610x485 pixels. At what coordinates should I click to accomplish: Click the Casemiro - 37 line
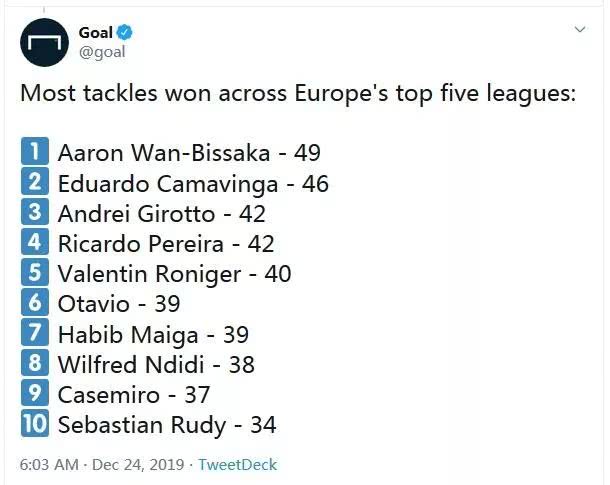pyautogui.click(x=134, y=395)
